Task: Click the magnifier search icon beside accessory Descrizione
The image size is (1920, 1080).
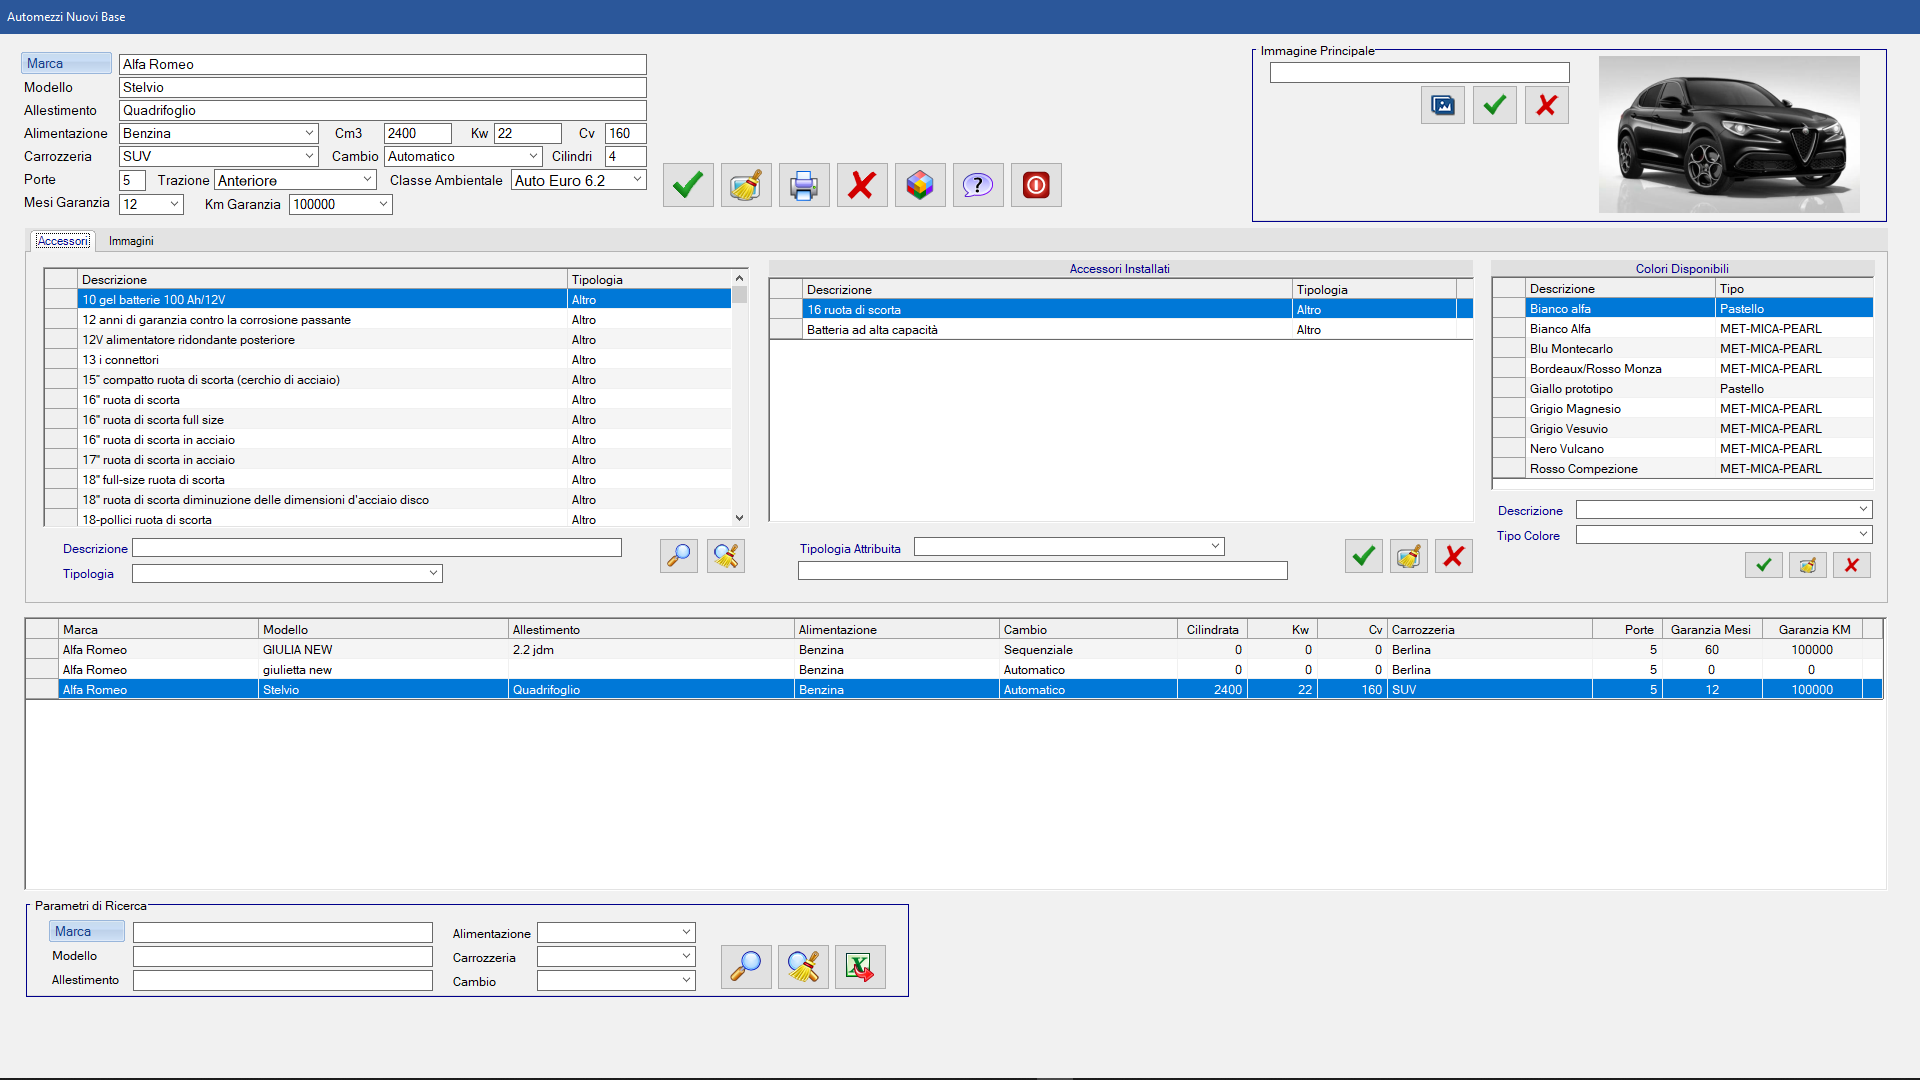Action: coord(679,556)
